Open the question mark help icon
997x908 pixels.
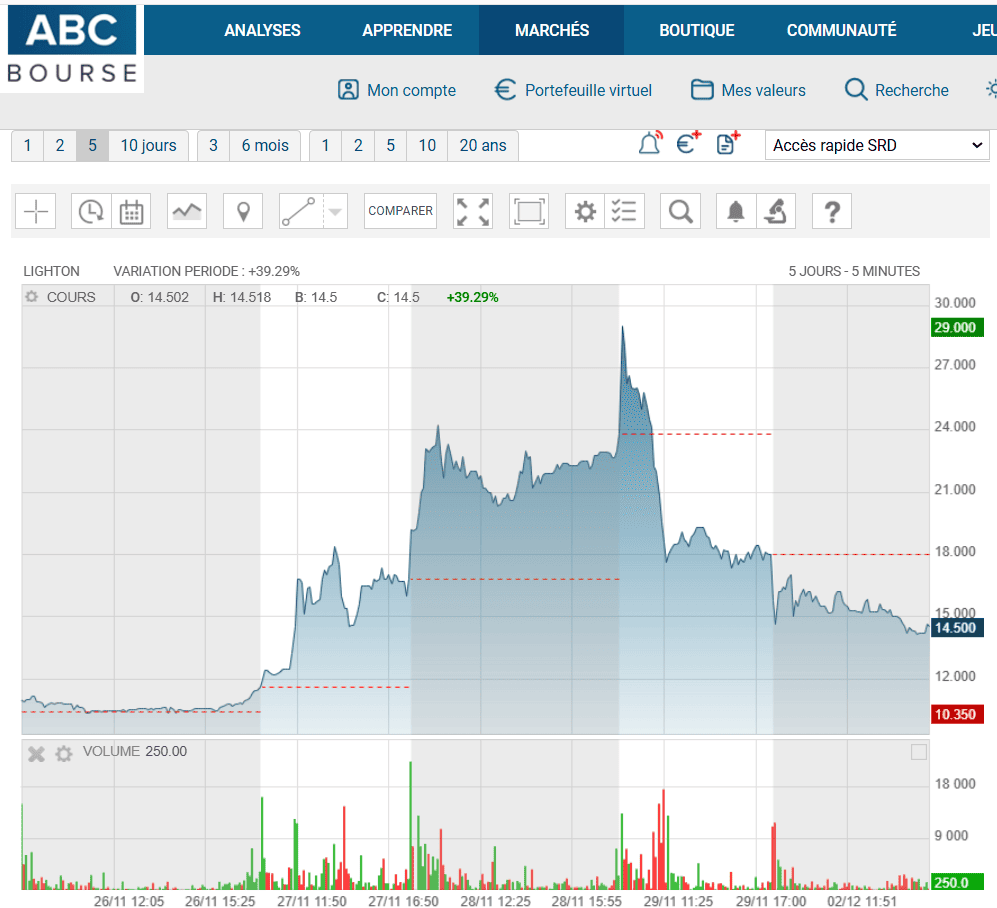(832, 211)
